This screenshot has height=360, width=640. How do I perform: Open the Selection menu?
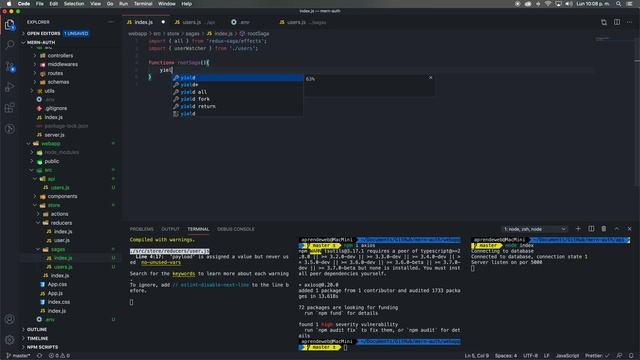[x=74, y=4]
